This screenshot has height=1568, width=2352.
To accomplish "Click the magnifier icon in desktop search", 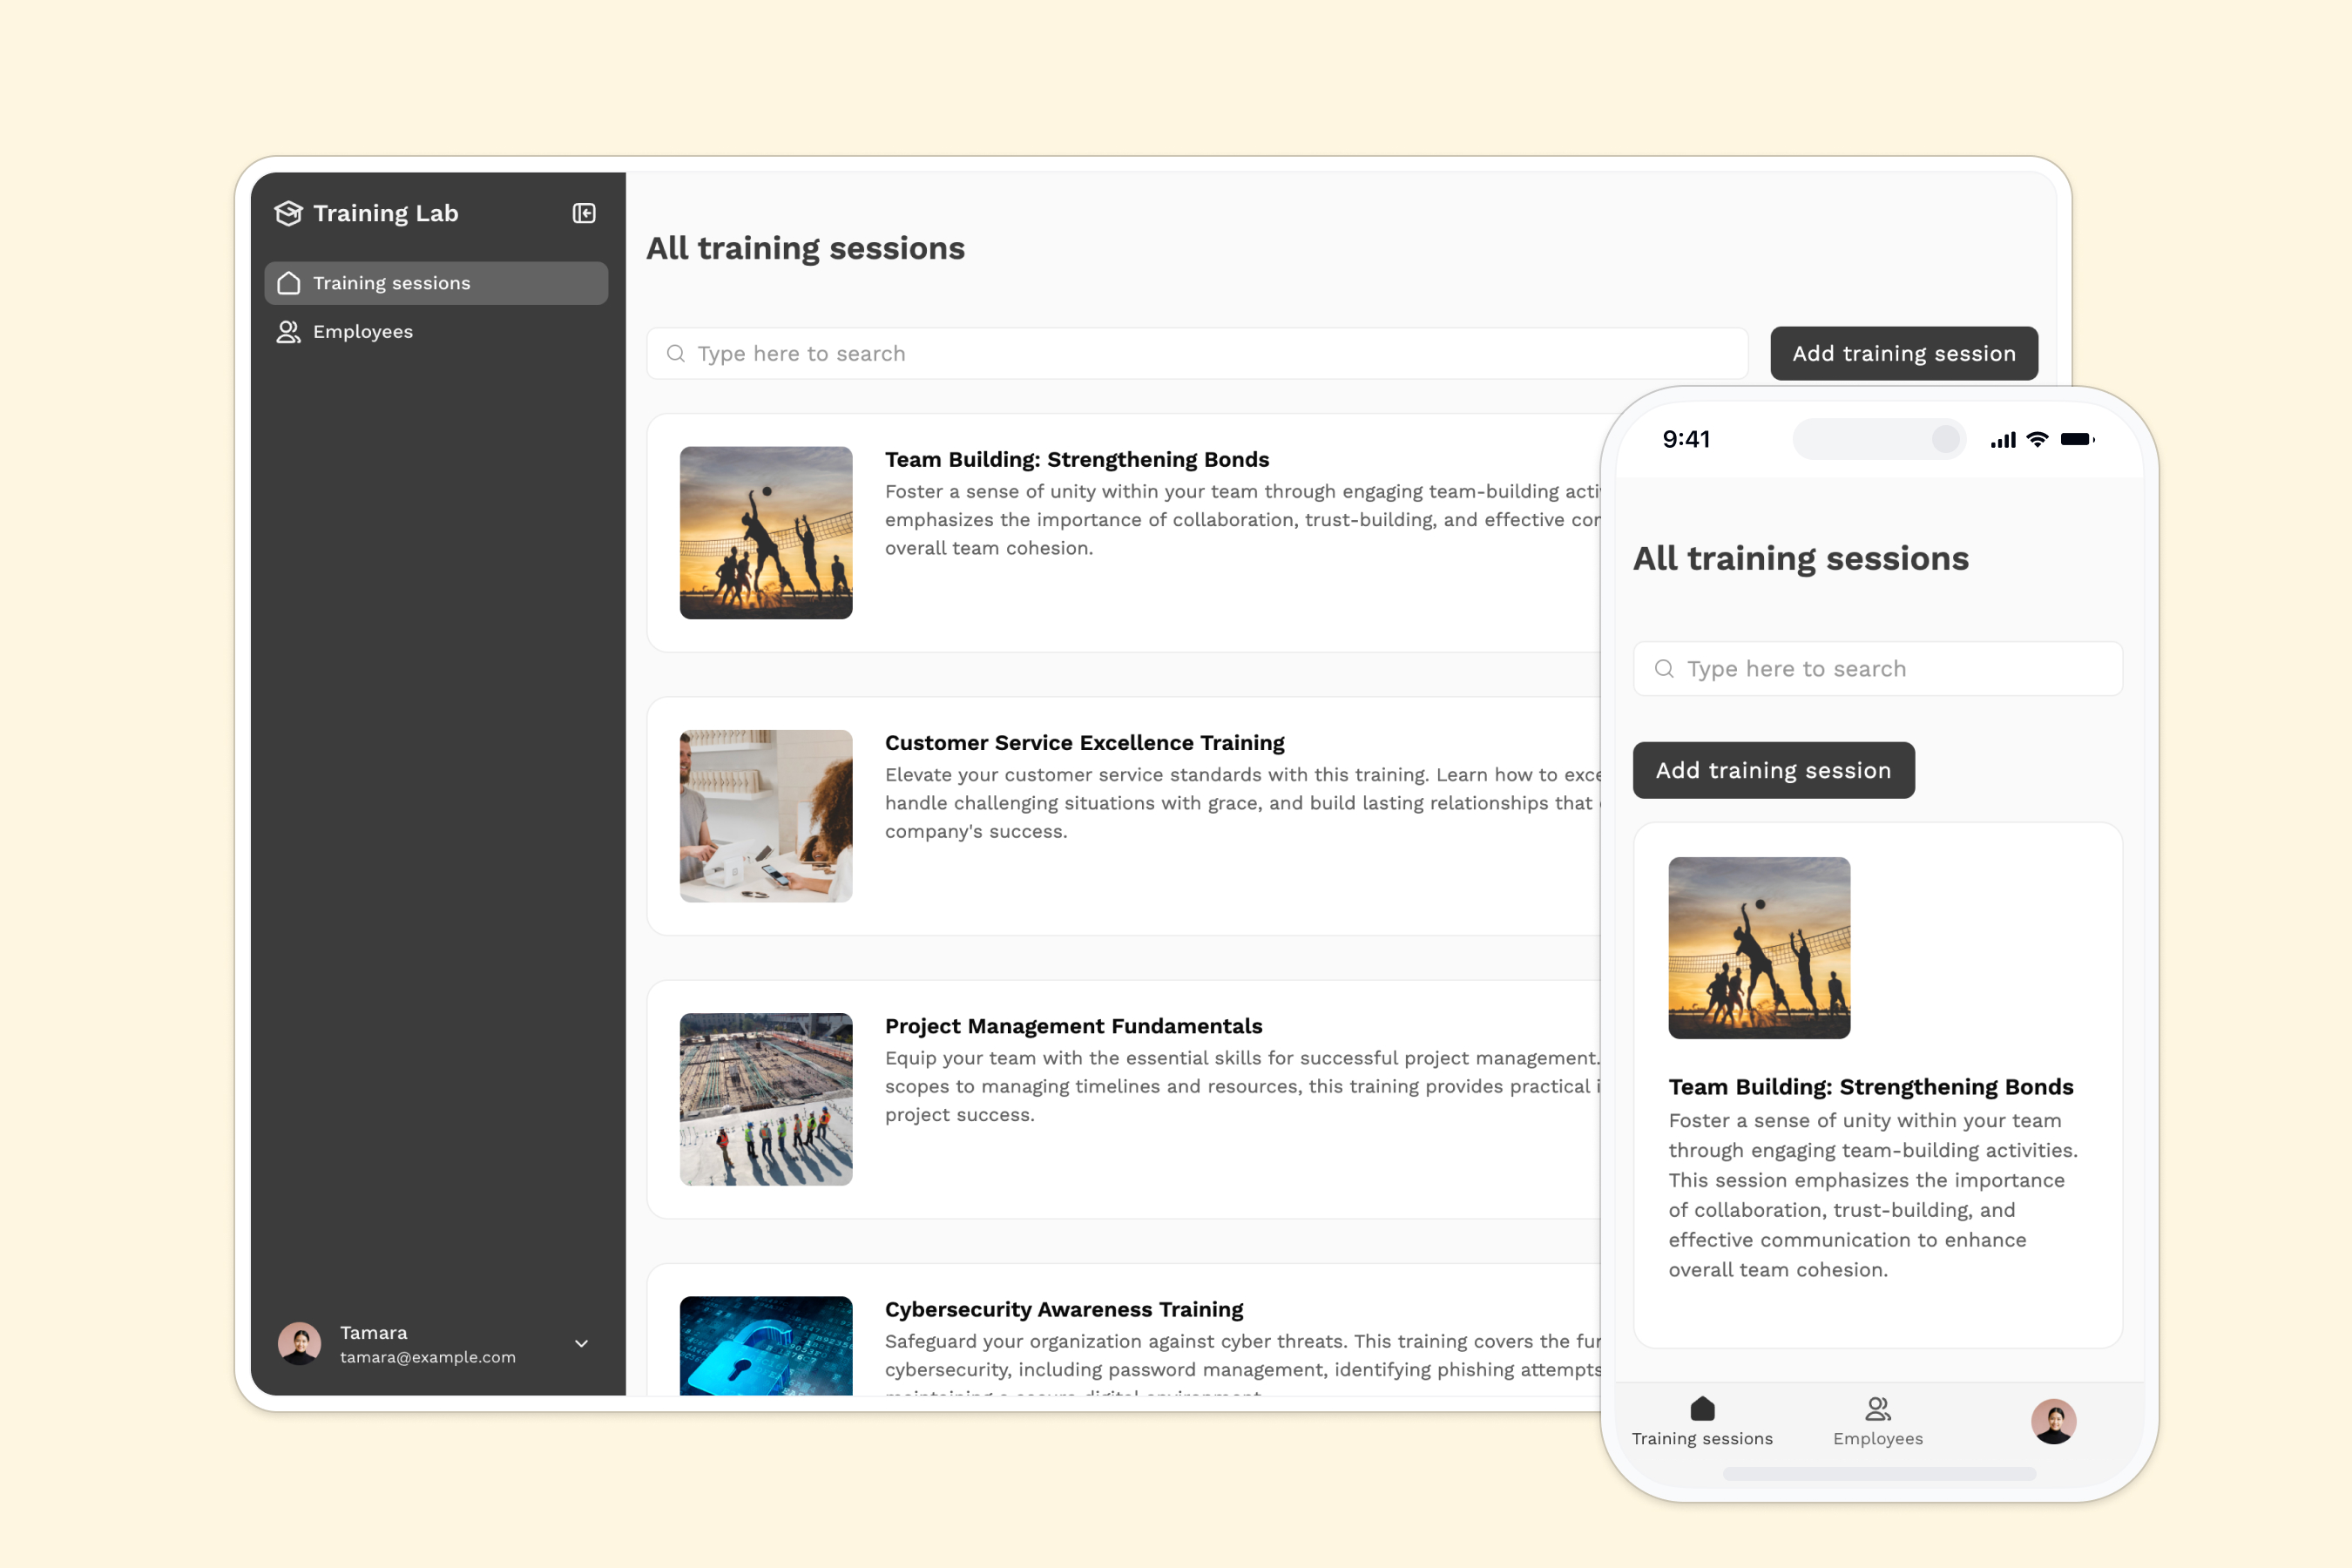I will pos(676,354).
